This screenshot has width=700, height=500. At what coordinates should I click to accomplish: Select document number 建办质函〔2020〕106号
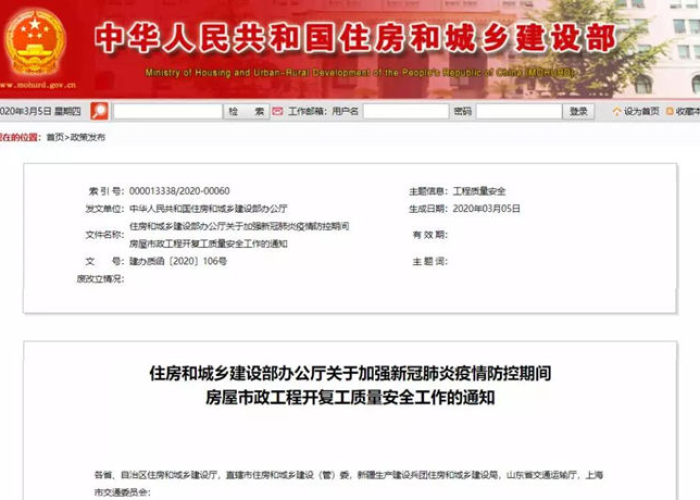point(178,261)
